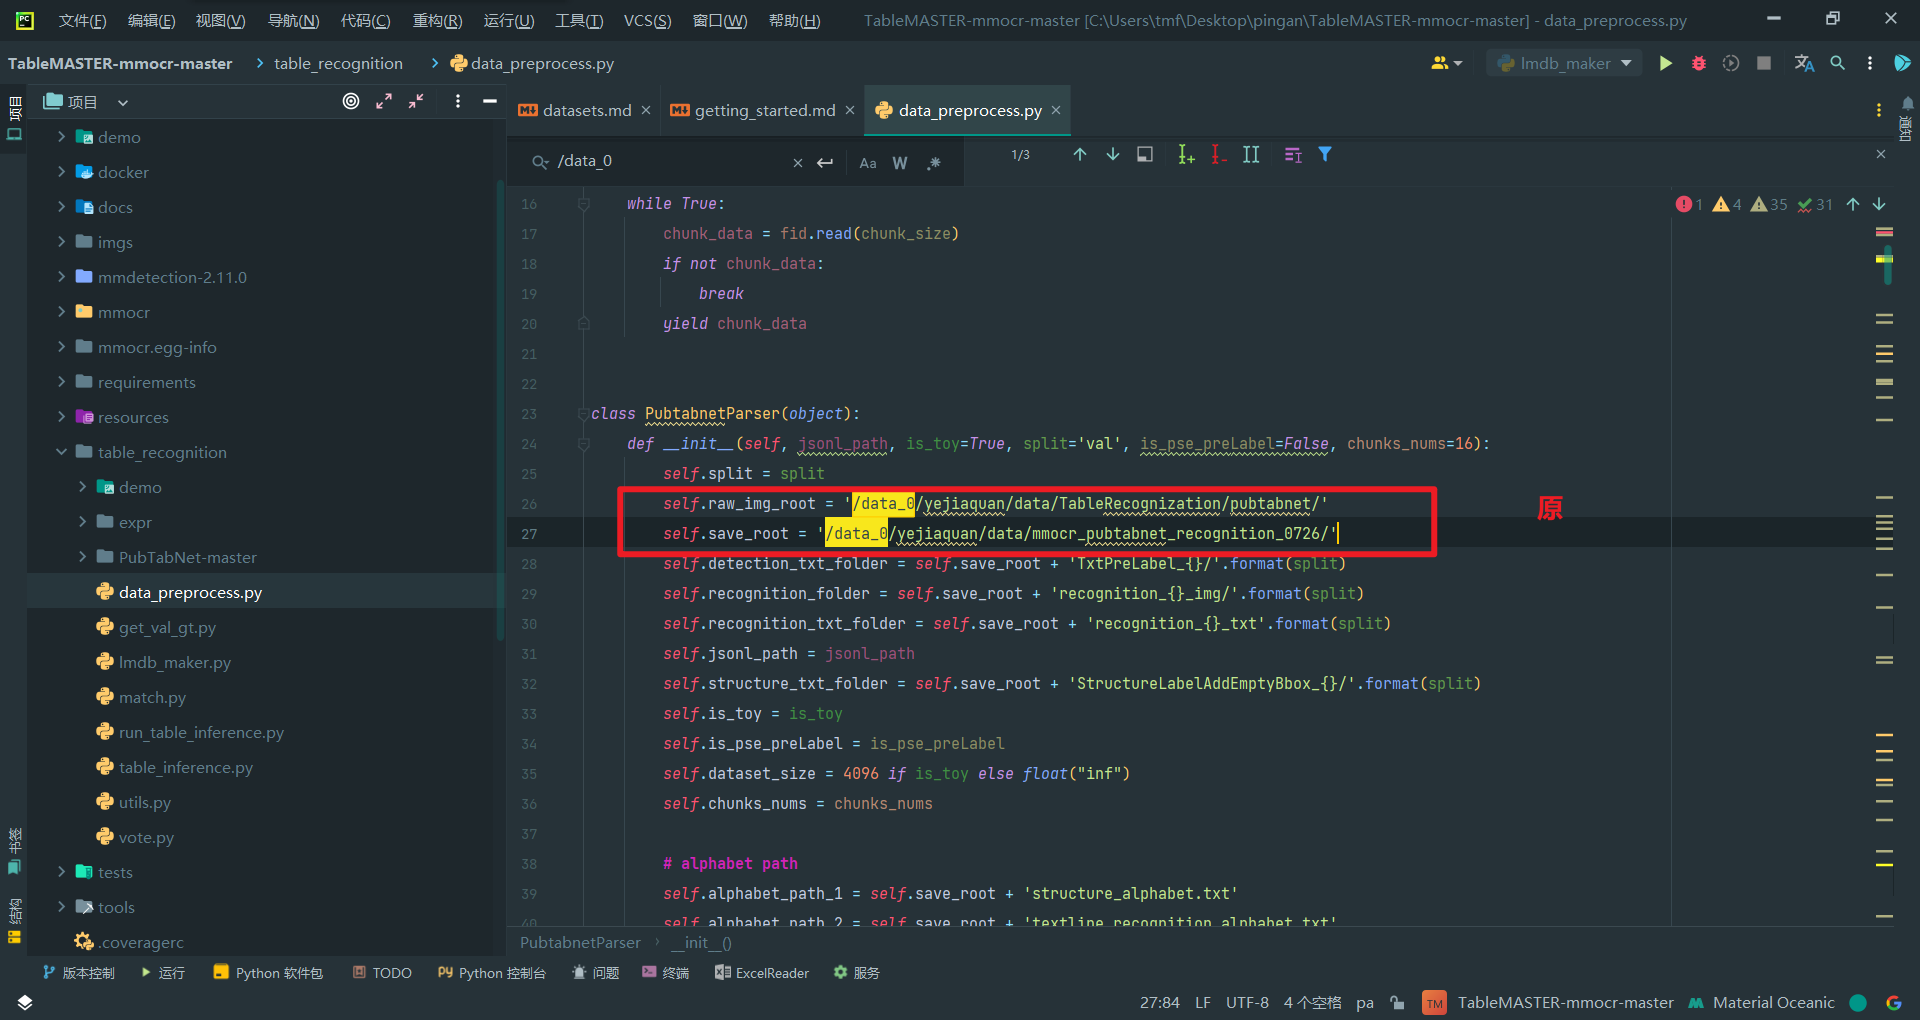1920x1020 pixels.
Task: Close the find bar
Action: 1881,155
